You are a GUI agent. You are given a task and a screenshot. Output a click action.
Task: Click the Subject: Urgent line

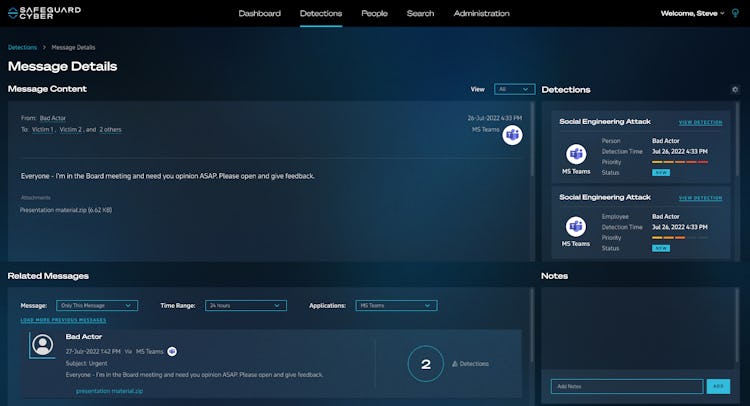87,363
